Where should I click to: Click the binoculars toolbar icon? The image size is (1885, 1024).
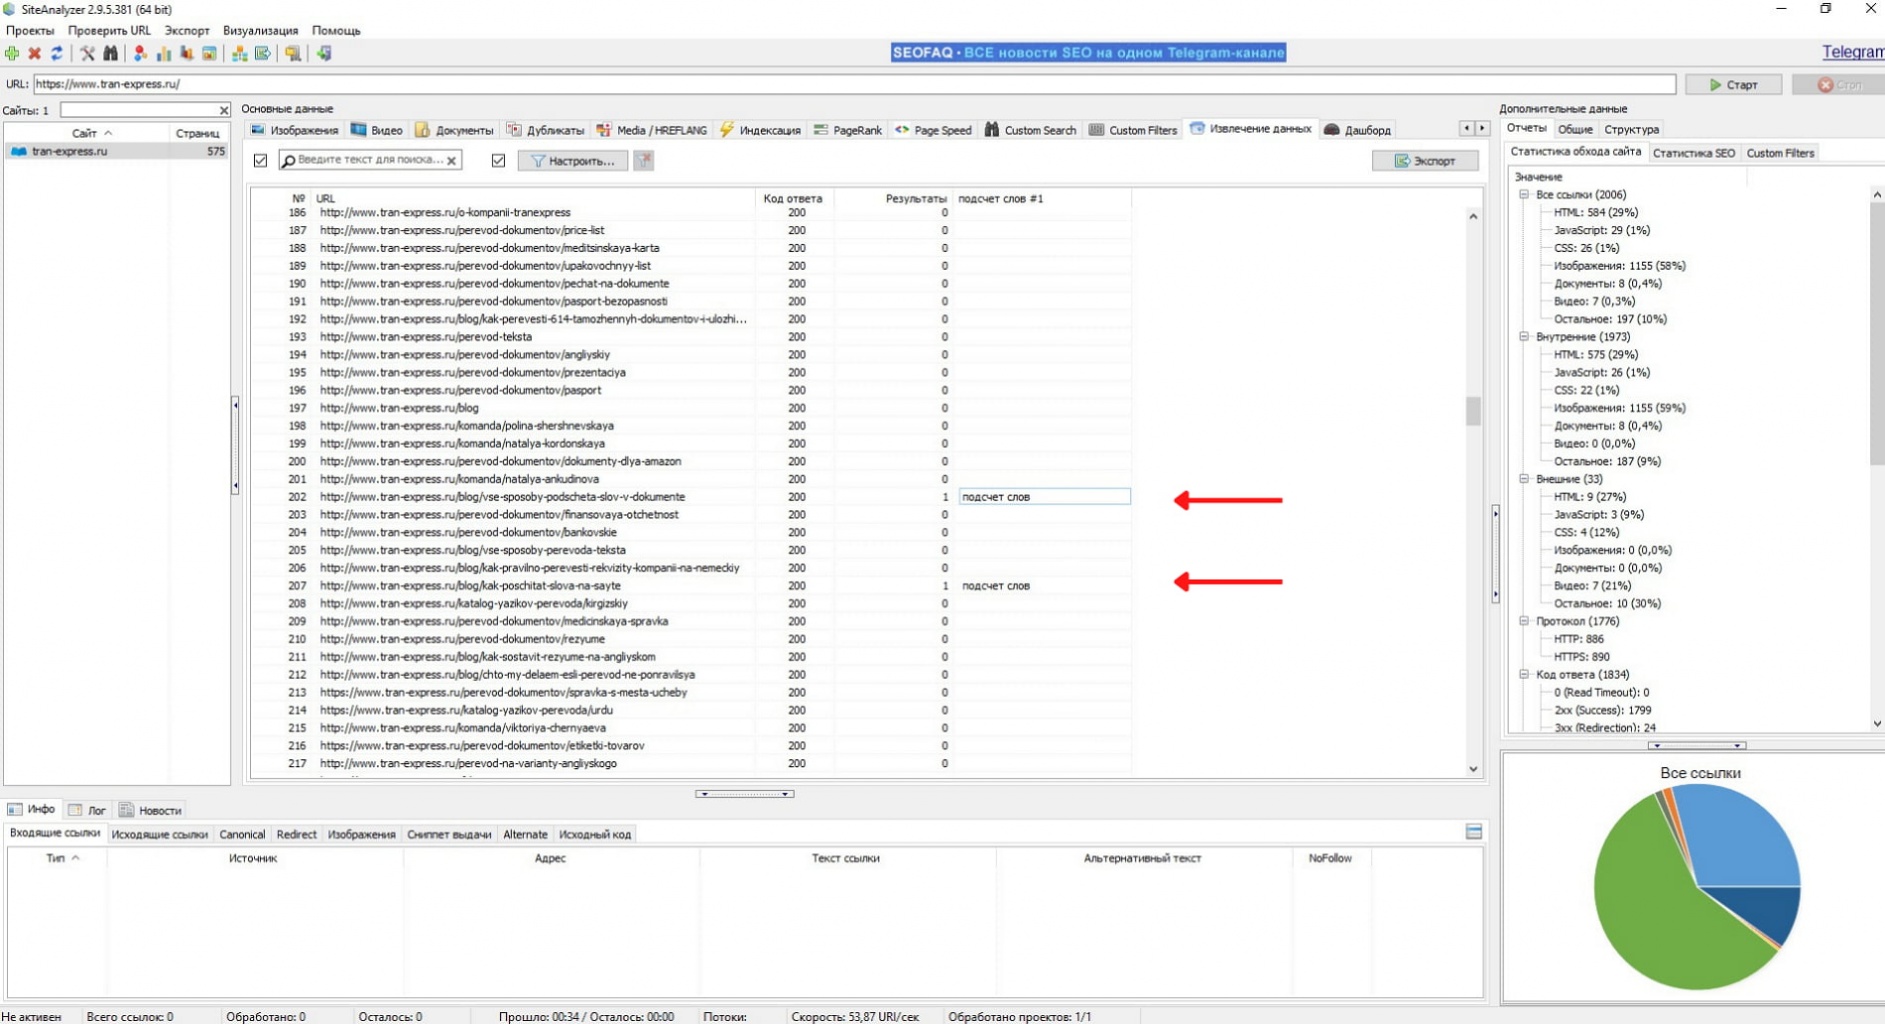point(110,54)
